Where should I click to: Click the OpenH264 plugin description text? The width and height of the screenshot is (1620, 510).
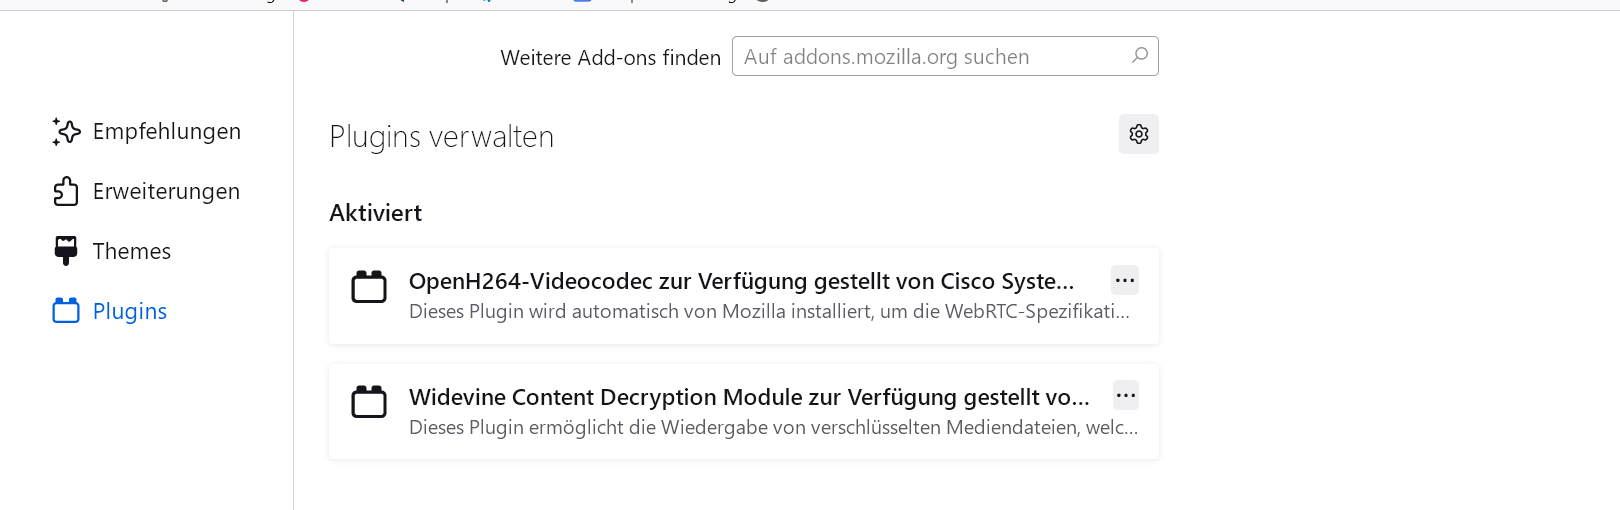pyautogui.click(x=769, y=312)
